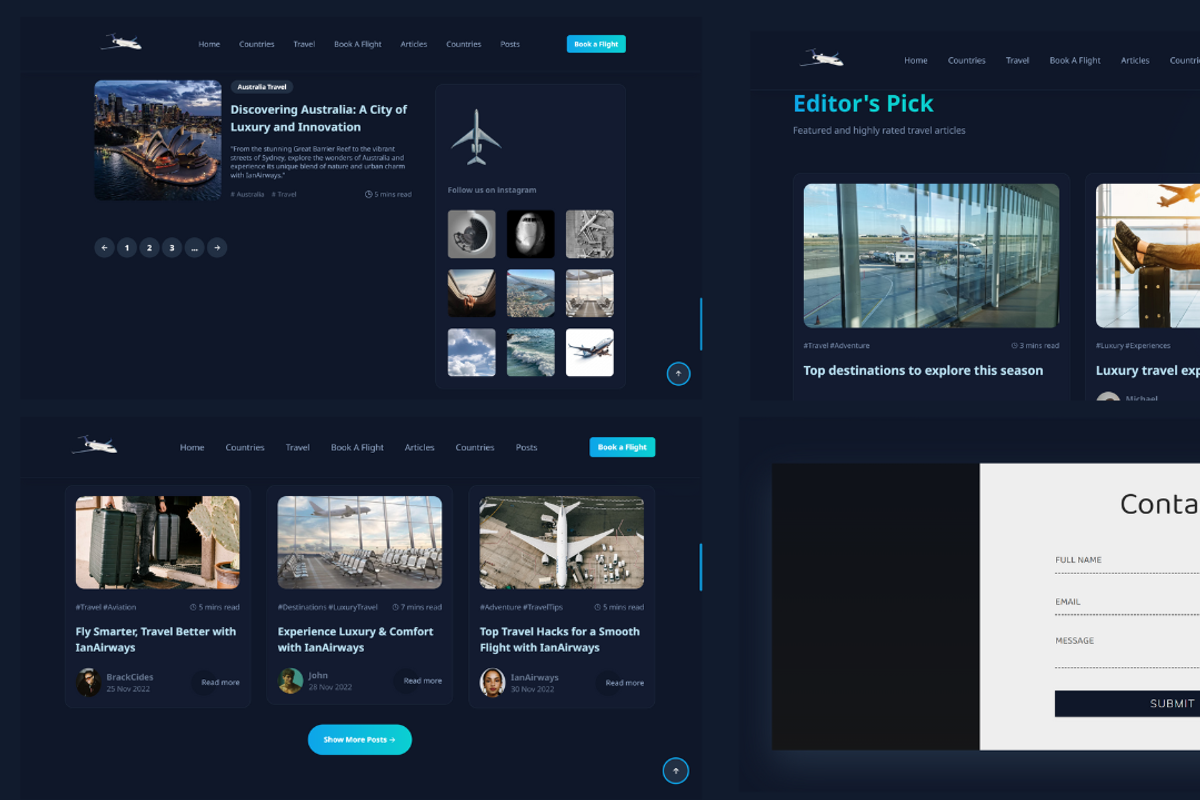The height and width of the screenshot is (800, 1200).
Task: Open the white airplane on white background Instagram photo
Action: click(x=590, y=353)
